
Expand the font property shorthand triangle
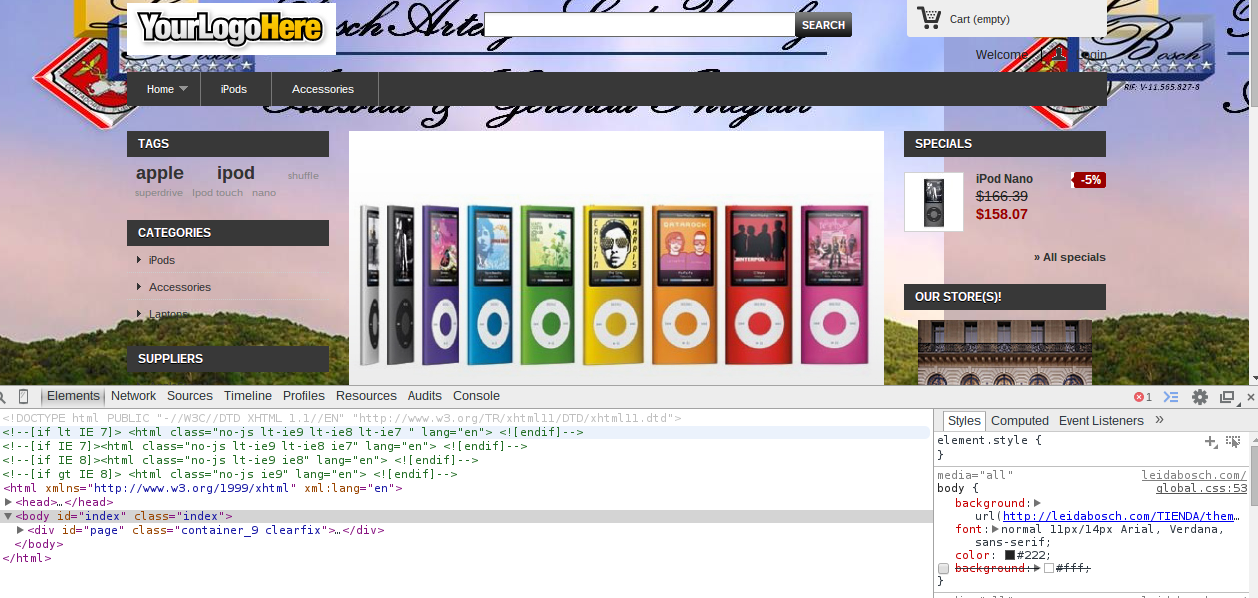(995, 529)
